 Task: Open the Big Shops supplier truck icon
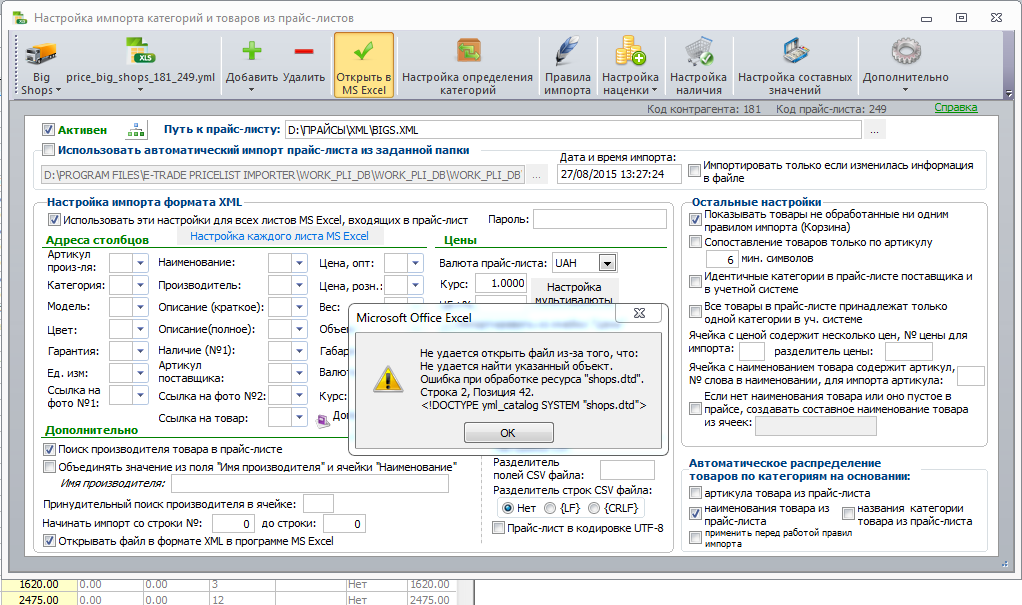pos(40,53)
